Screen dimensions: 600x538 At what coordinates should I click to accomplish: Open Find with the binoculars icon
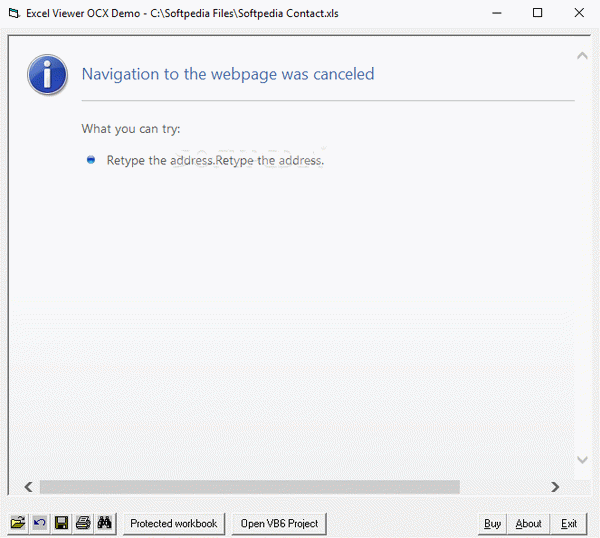click(x=104, y=523)
